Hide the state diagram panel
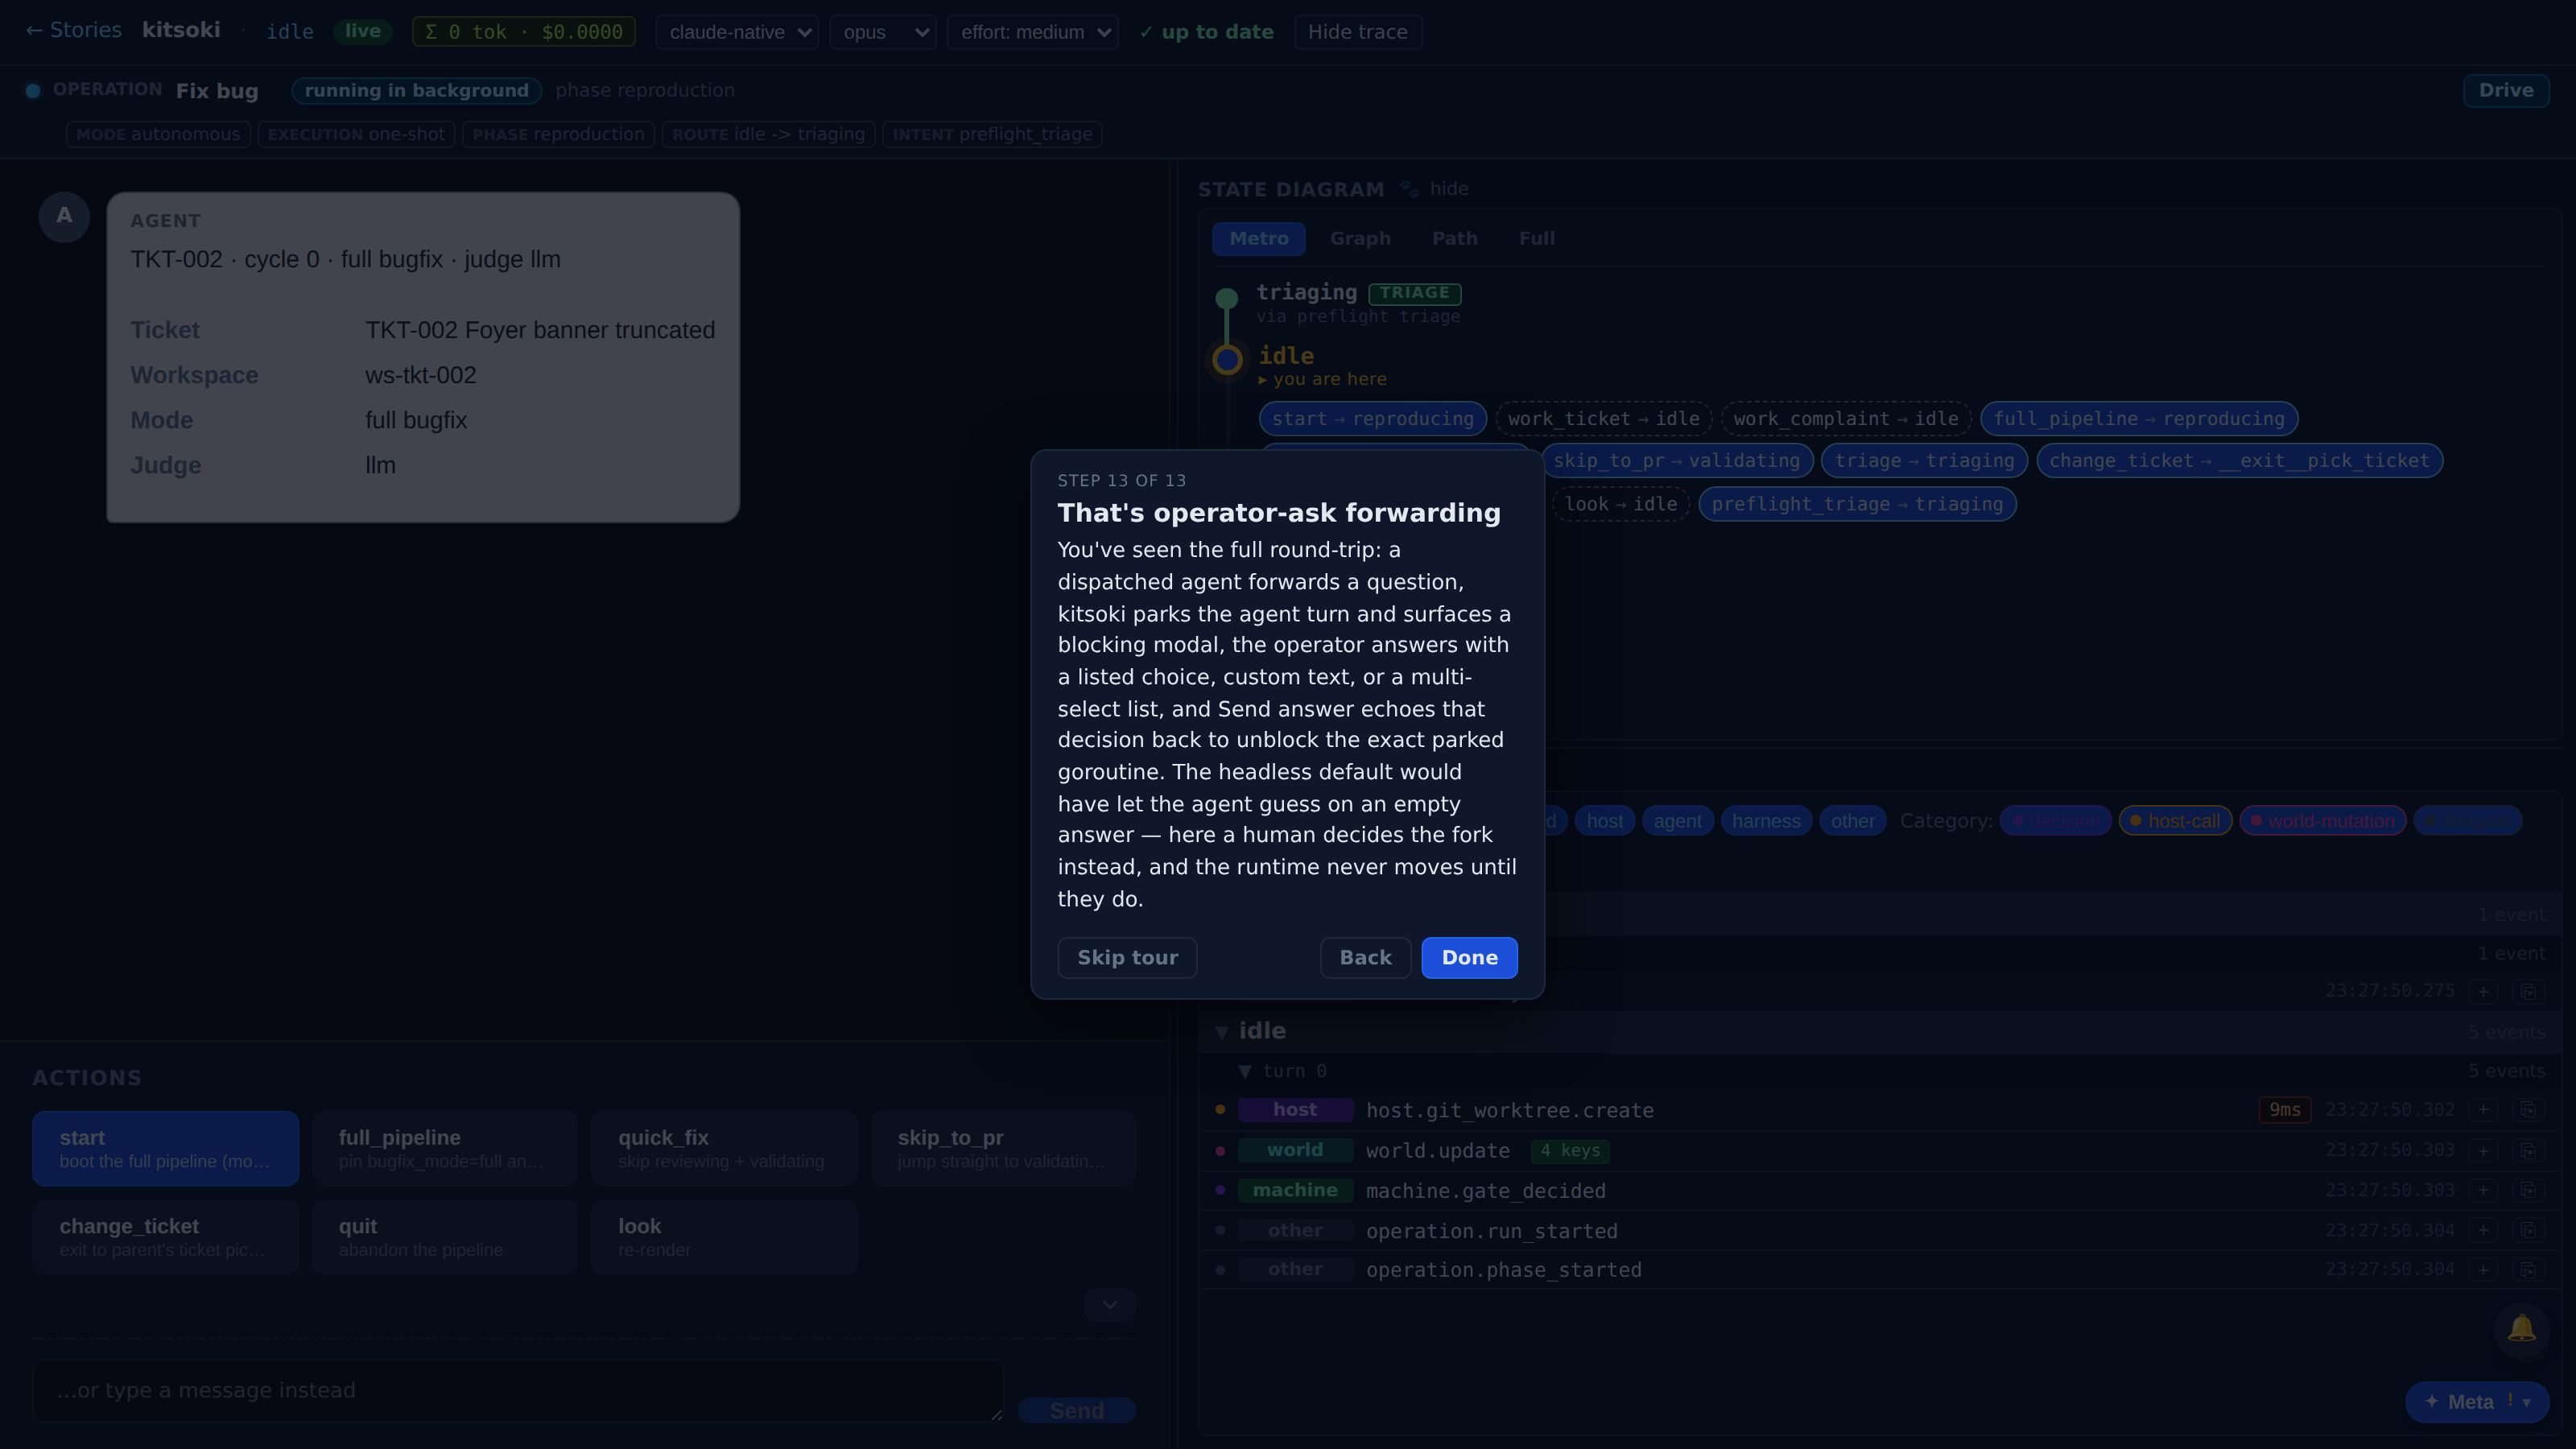This screenshot has height=1449, width=2576. (x=1448, y=188)
